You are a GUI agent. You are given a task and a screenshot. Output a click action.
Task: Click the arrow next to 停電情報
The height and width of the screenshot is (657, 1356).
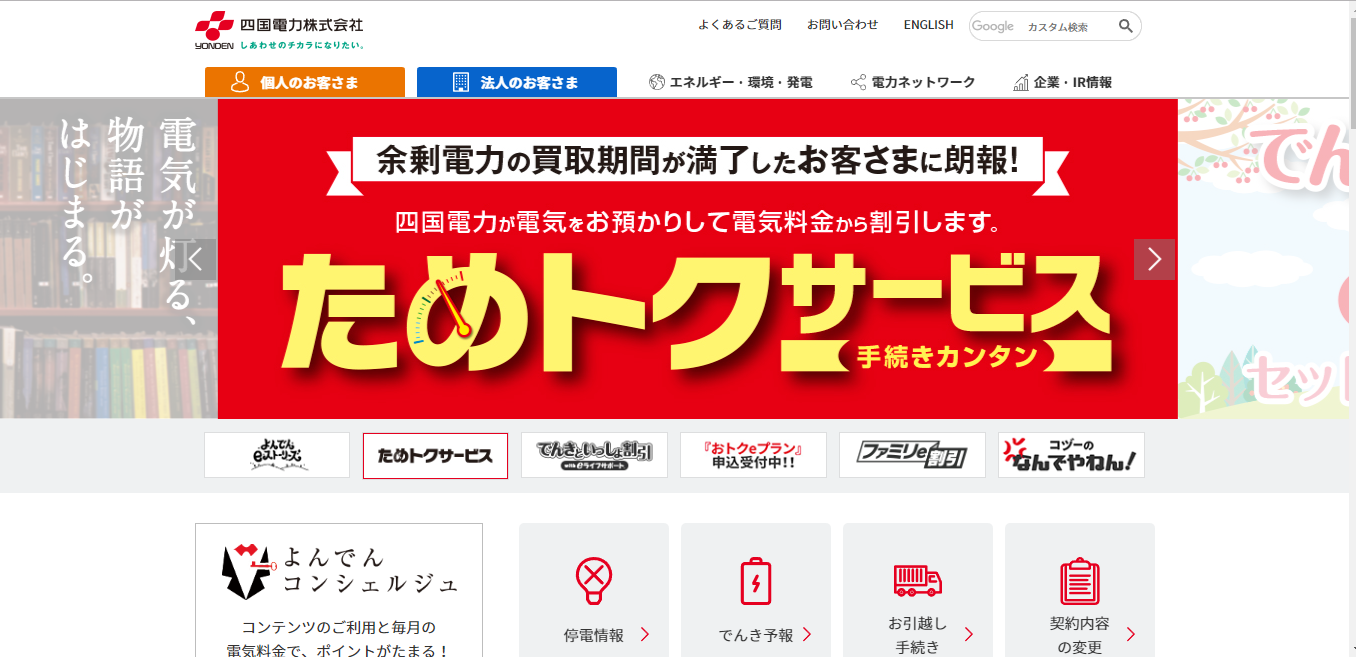click(x=645, y=634)
